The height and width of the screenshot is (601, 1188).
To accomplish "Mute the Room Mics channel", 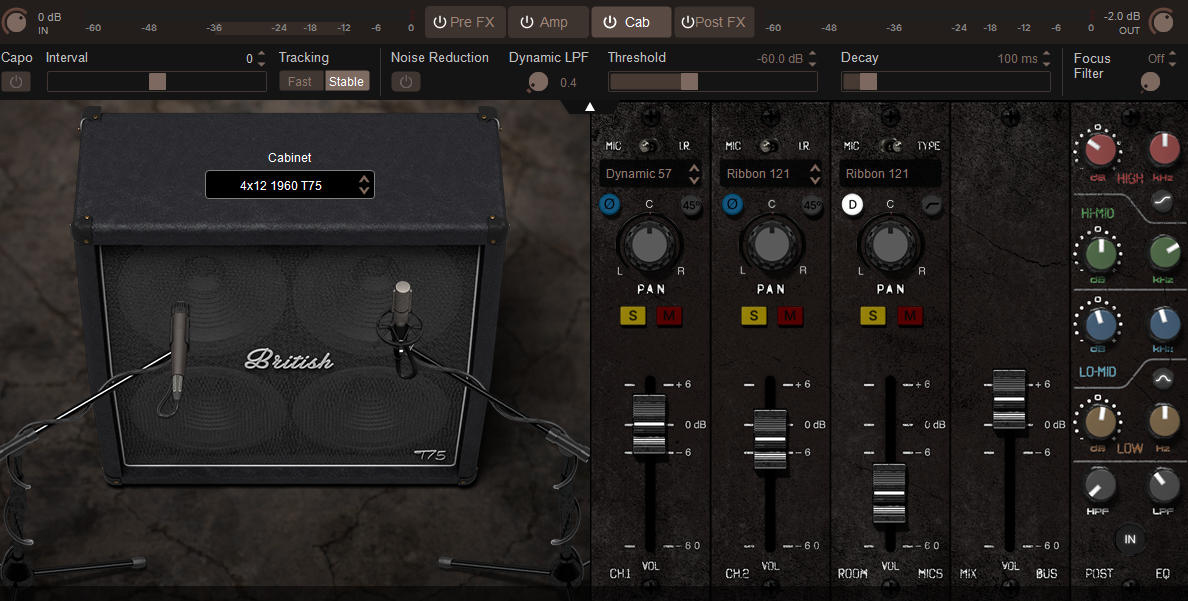I will pos(909,315).
